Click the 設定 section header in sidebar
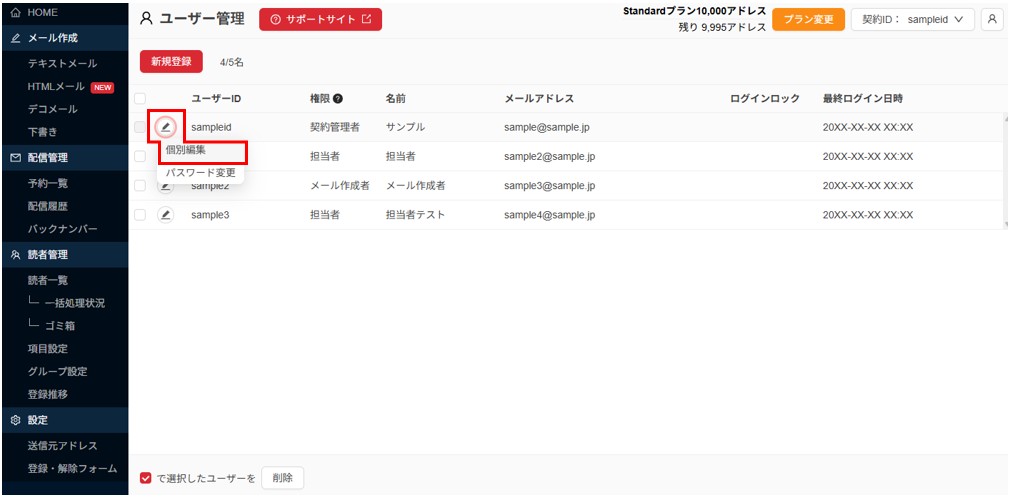1015x499 pixels. coord(37,420)
